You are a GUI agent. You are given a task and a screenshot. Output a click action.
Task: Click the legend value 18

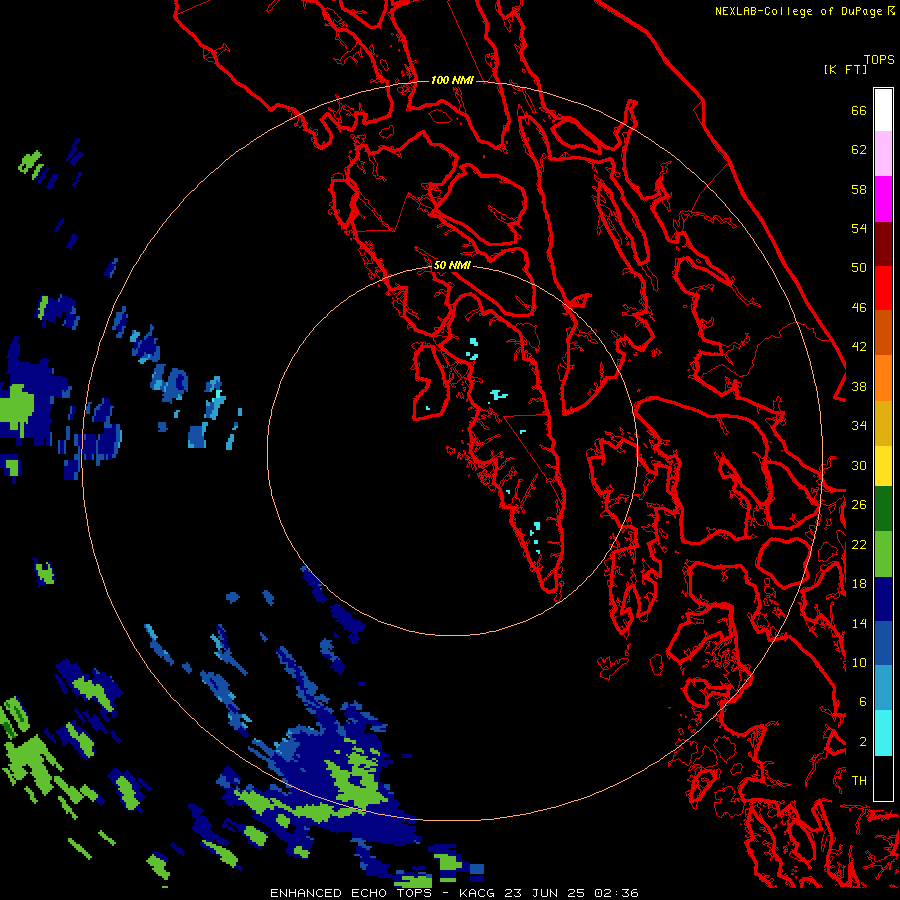pos(859,584)
